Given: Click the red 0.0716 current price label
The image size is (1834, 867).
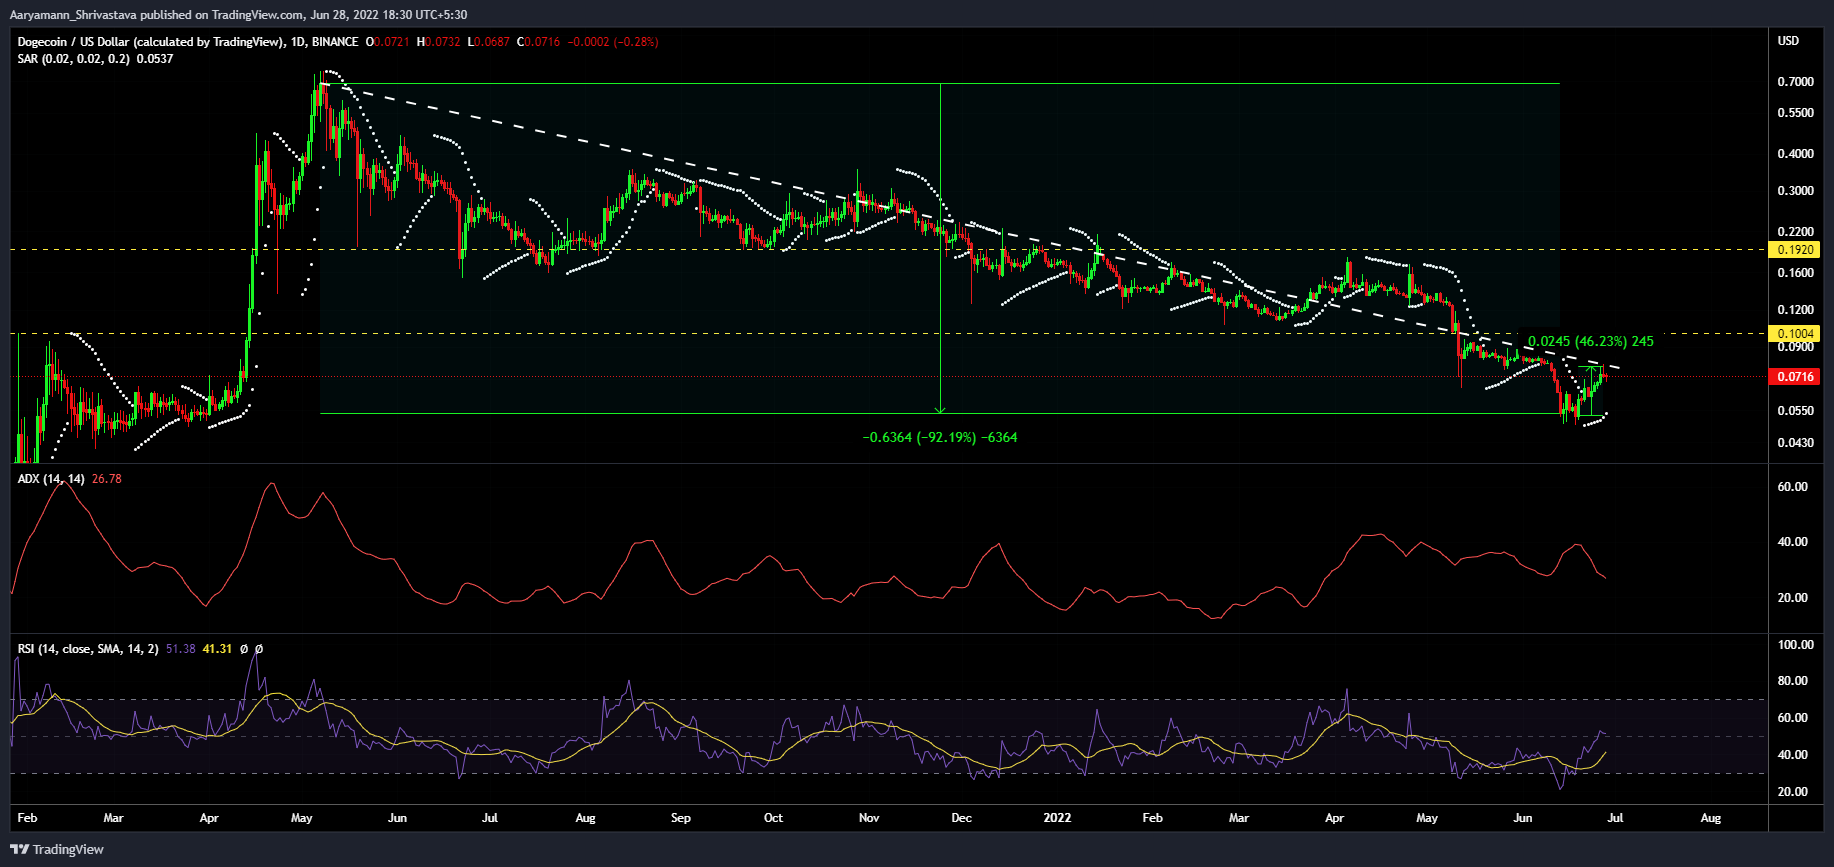Looking at the screenshot, I should 1794,377.
